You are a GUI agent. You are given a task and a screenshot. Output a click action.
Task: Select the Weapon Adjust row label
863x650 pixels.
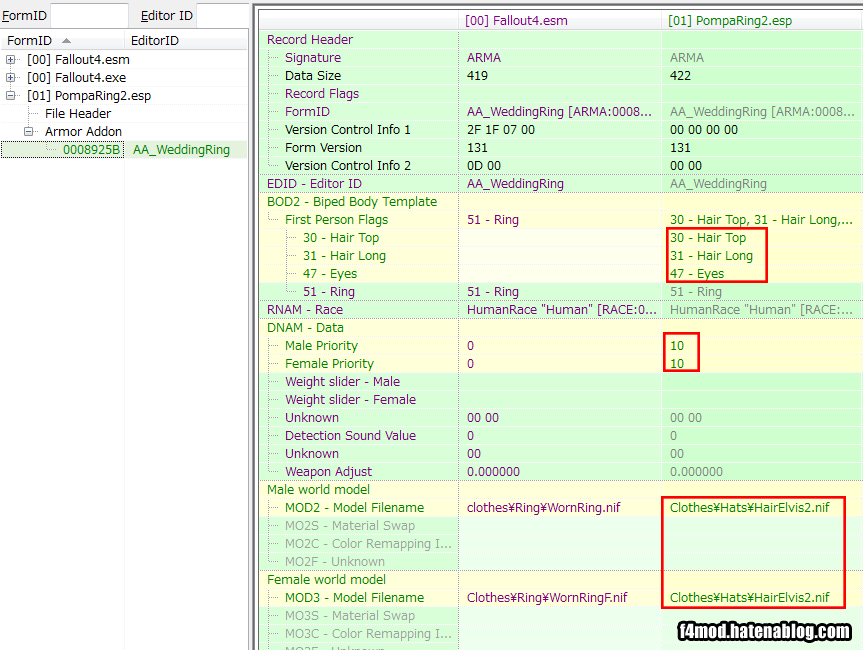click(x=328, y=472)
